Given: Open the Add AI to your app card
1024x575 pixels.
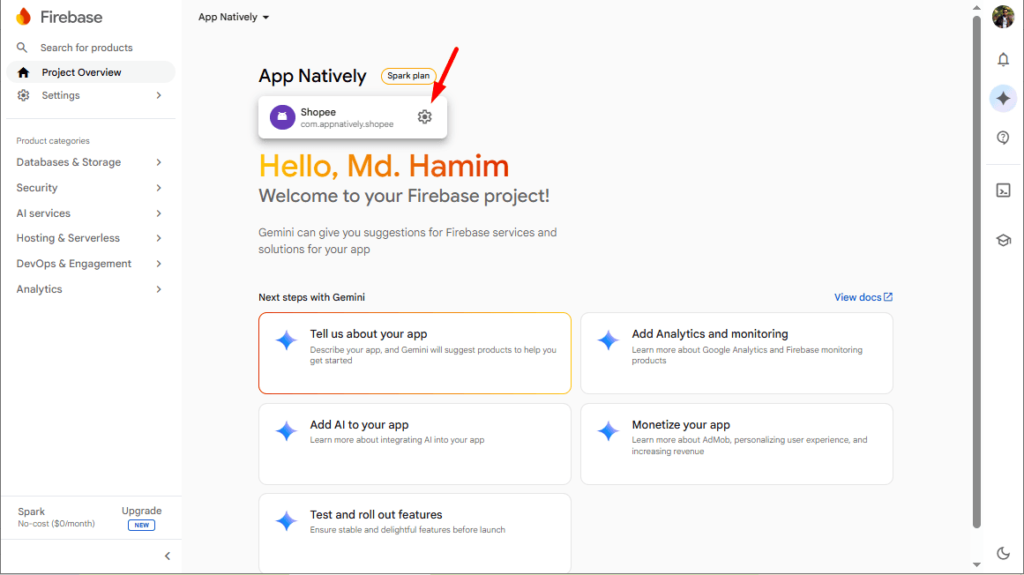Looking at the screenshot, I should click(415, 444).
